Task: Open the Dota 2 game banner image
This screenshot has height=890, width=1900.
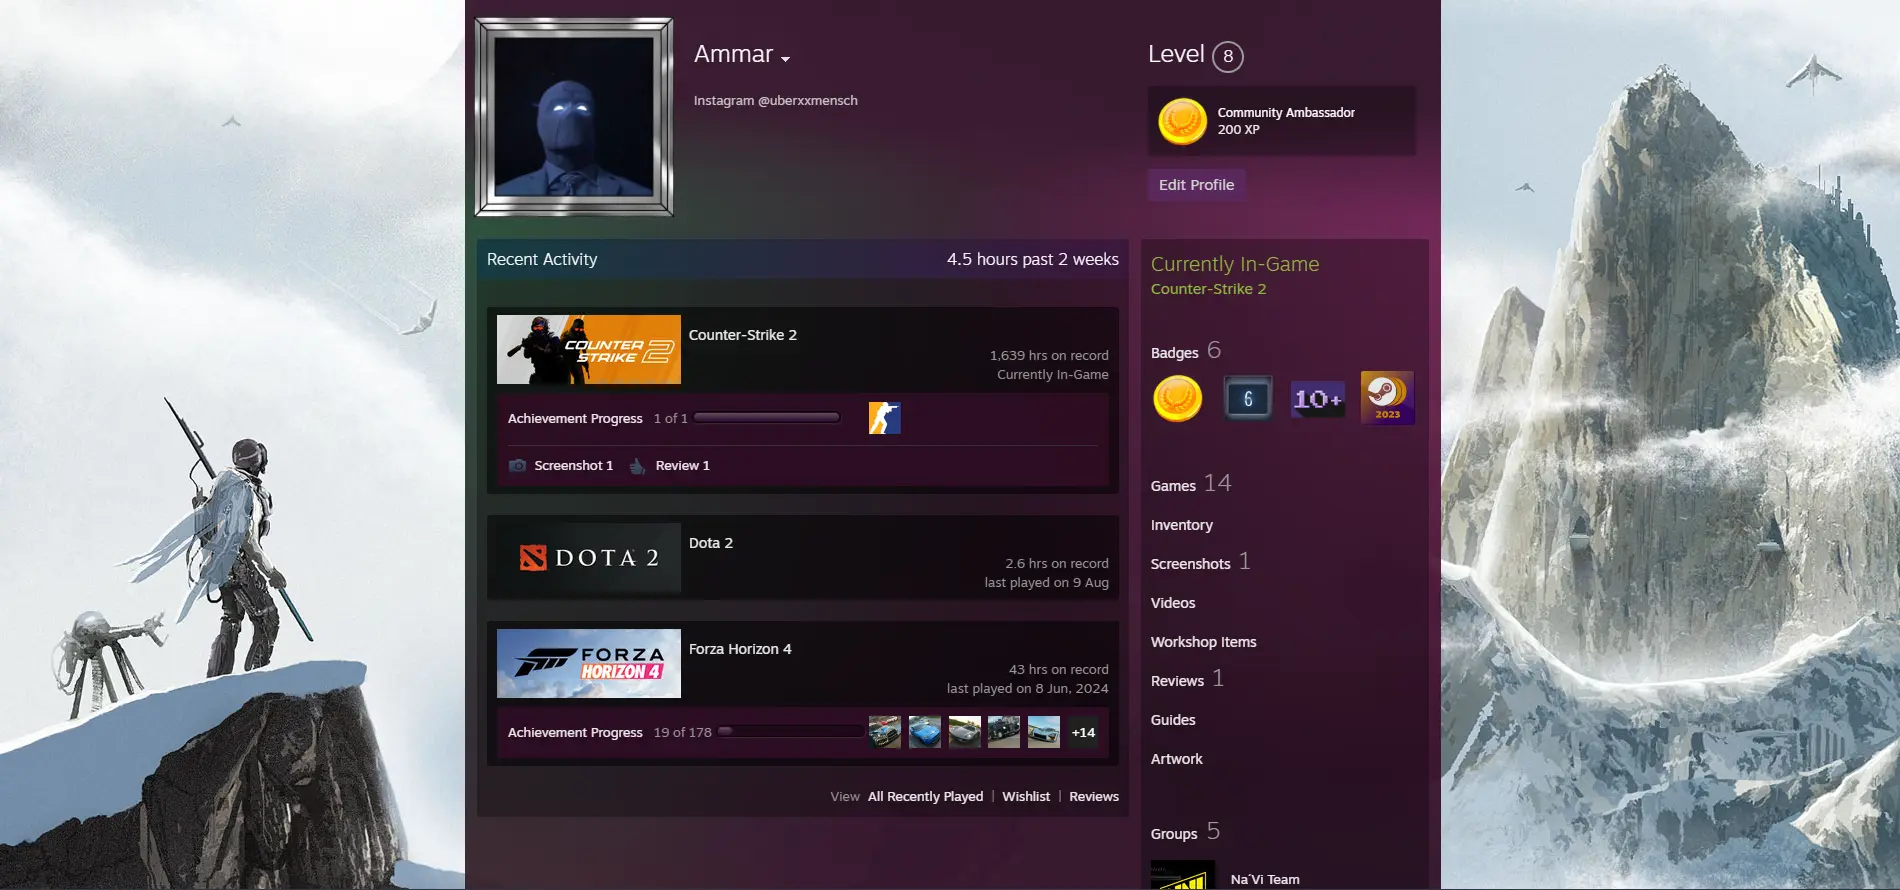Action: (x=589, y=558)
